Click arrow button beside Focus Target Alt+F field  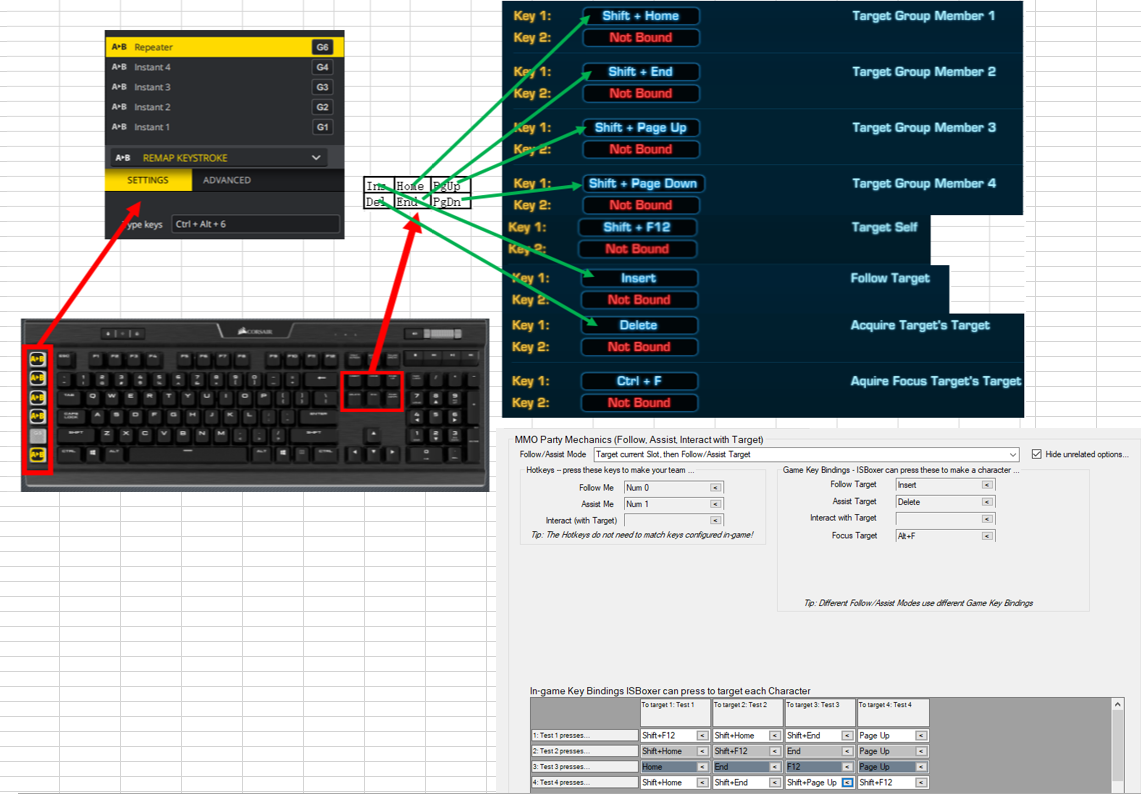987,536
